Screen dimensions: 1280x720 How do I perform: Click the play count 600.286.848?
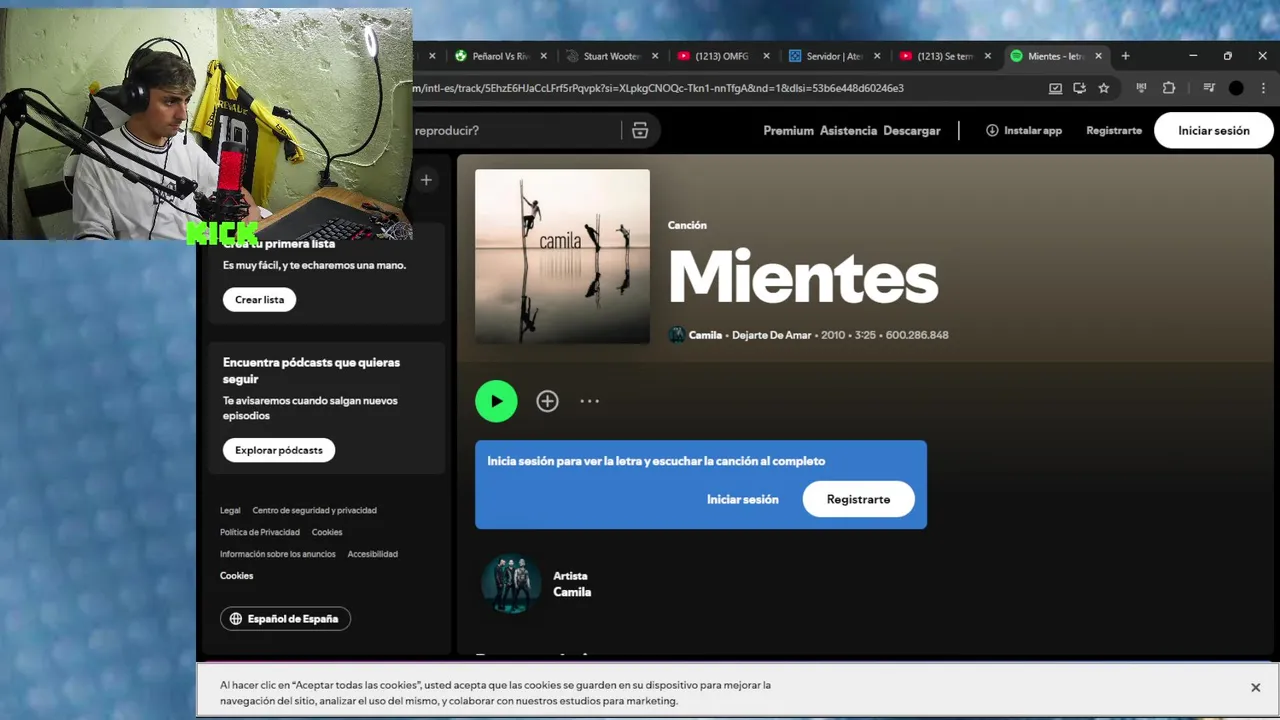(917, 335)
